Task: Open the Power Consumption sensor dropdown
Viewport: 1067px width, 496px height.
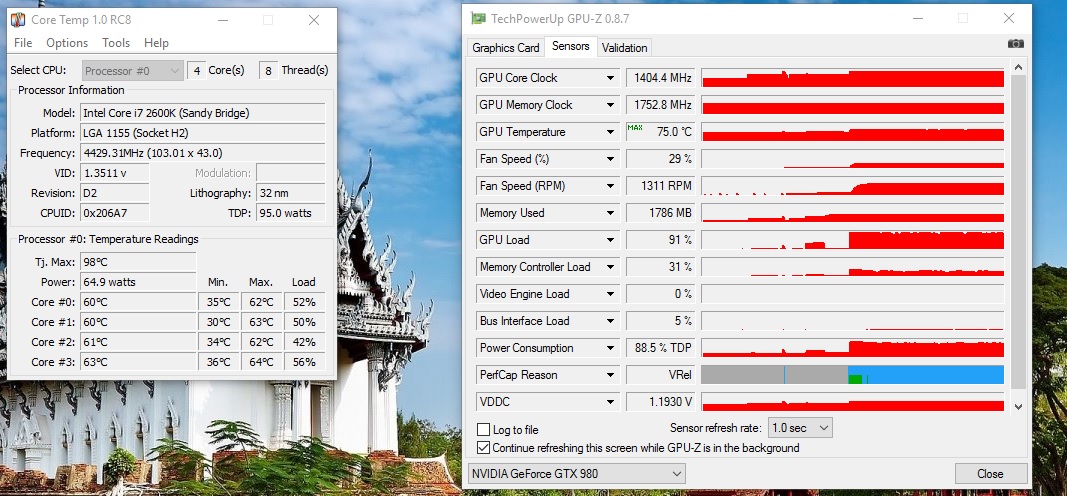Action: coord(610,348)
